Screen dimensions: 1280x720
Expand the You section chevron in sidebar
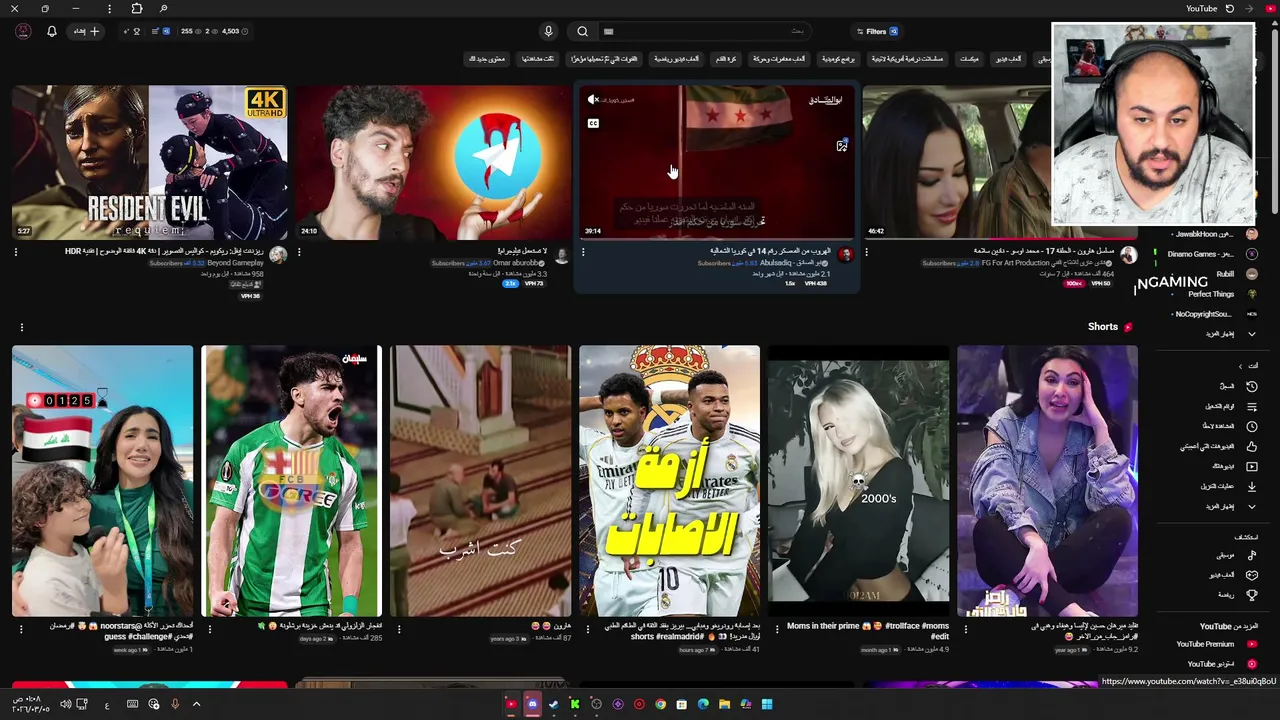click(x=1241, y=366)
